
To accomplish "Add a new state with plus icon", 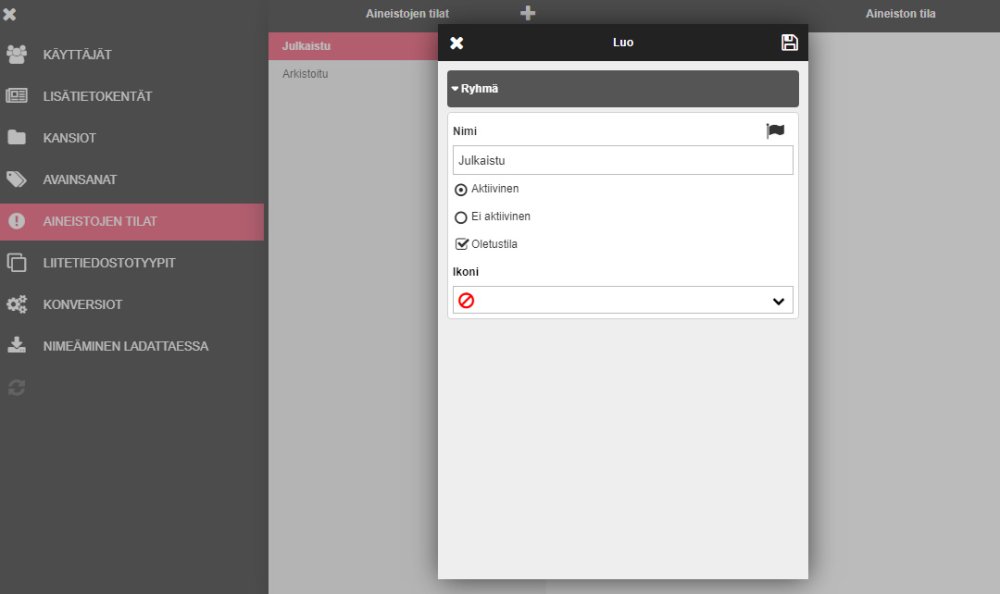I will tap(527, 13).
